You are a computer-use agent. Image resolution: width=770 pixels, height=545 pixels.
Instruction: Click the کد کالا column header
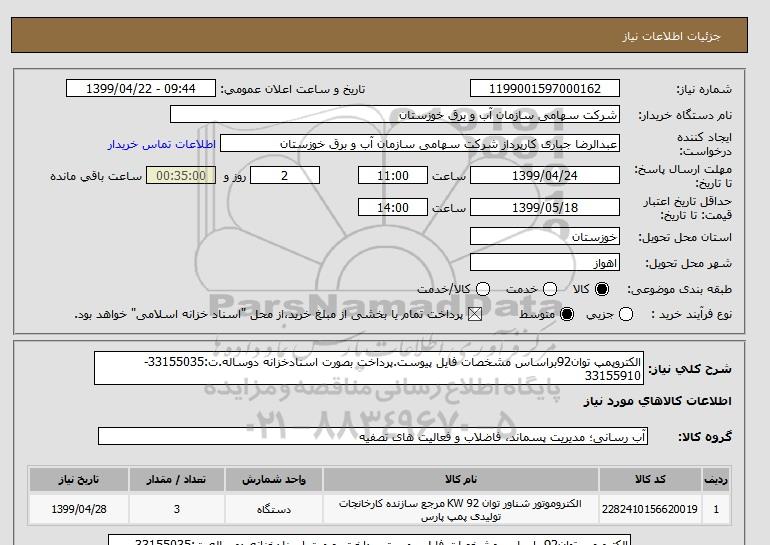[x=650, y=479]
